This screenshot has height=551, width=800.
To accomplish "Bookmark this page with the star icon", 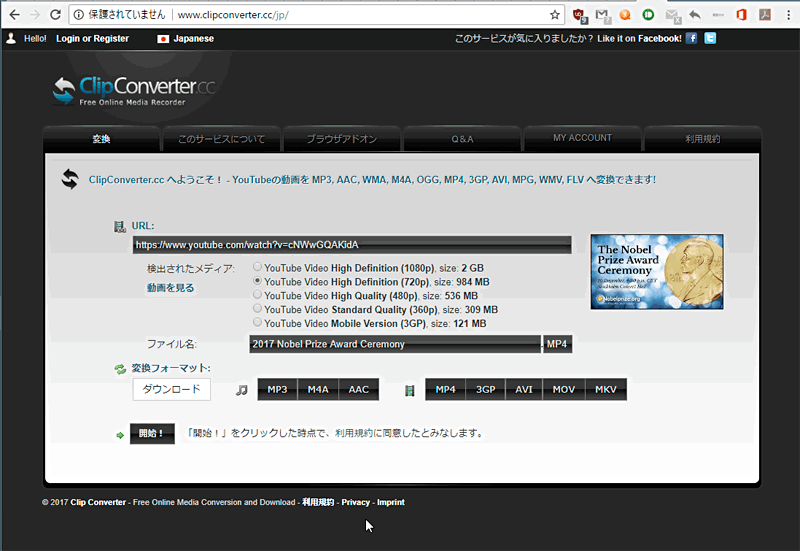I will point(555,15).
